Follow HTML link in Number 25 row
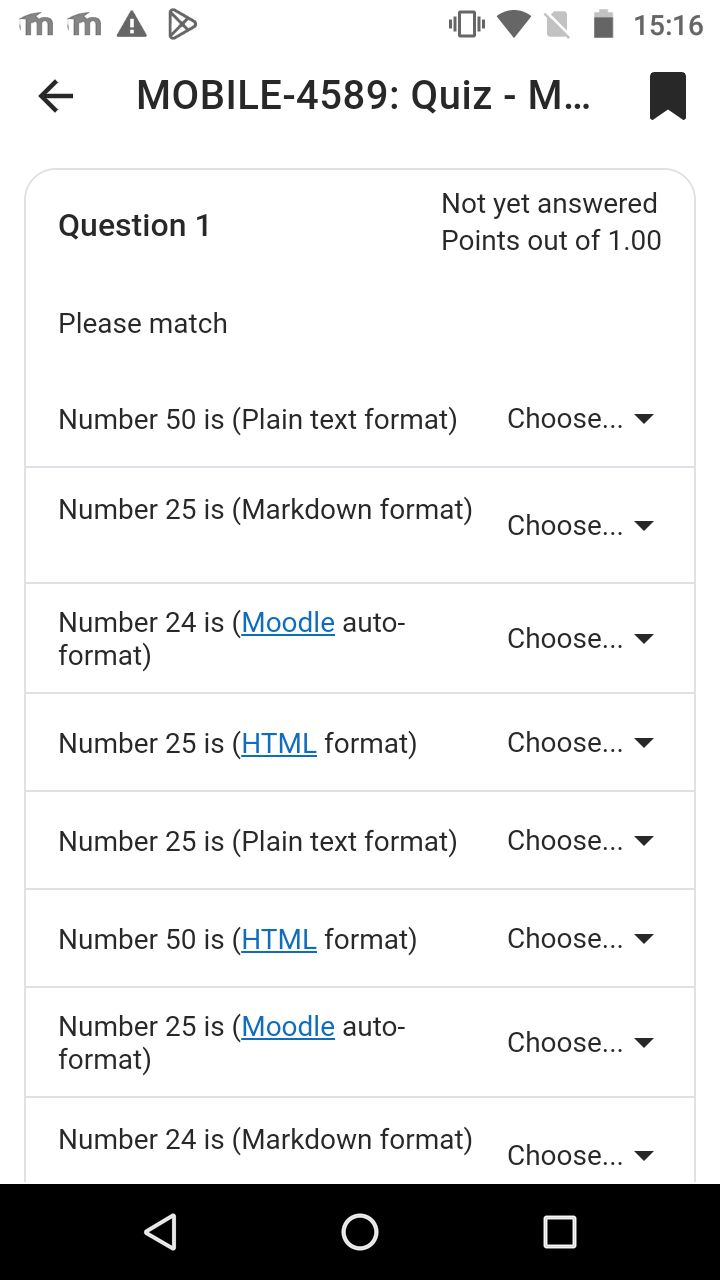 pyautogui.click(x=279, y=743)
